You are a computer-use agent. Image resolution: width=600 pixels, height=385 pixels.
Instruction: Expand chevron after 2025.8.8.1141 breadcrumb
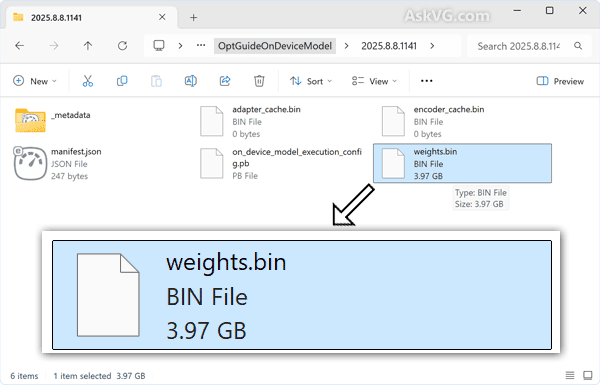click(432, 46)
